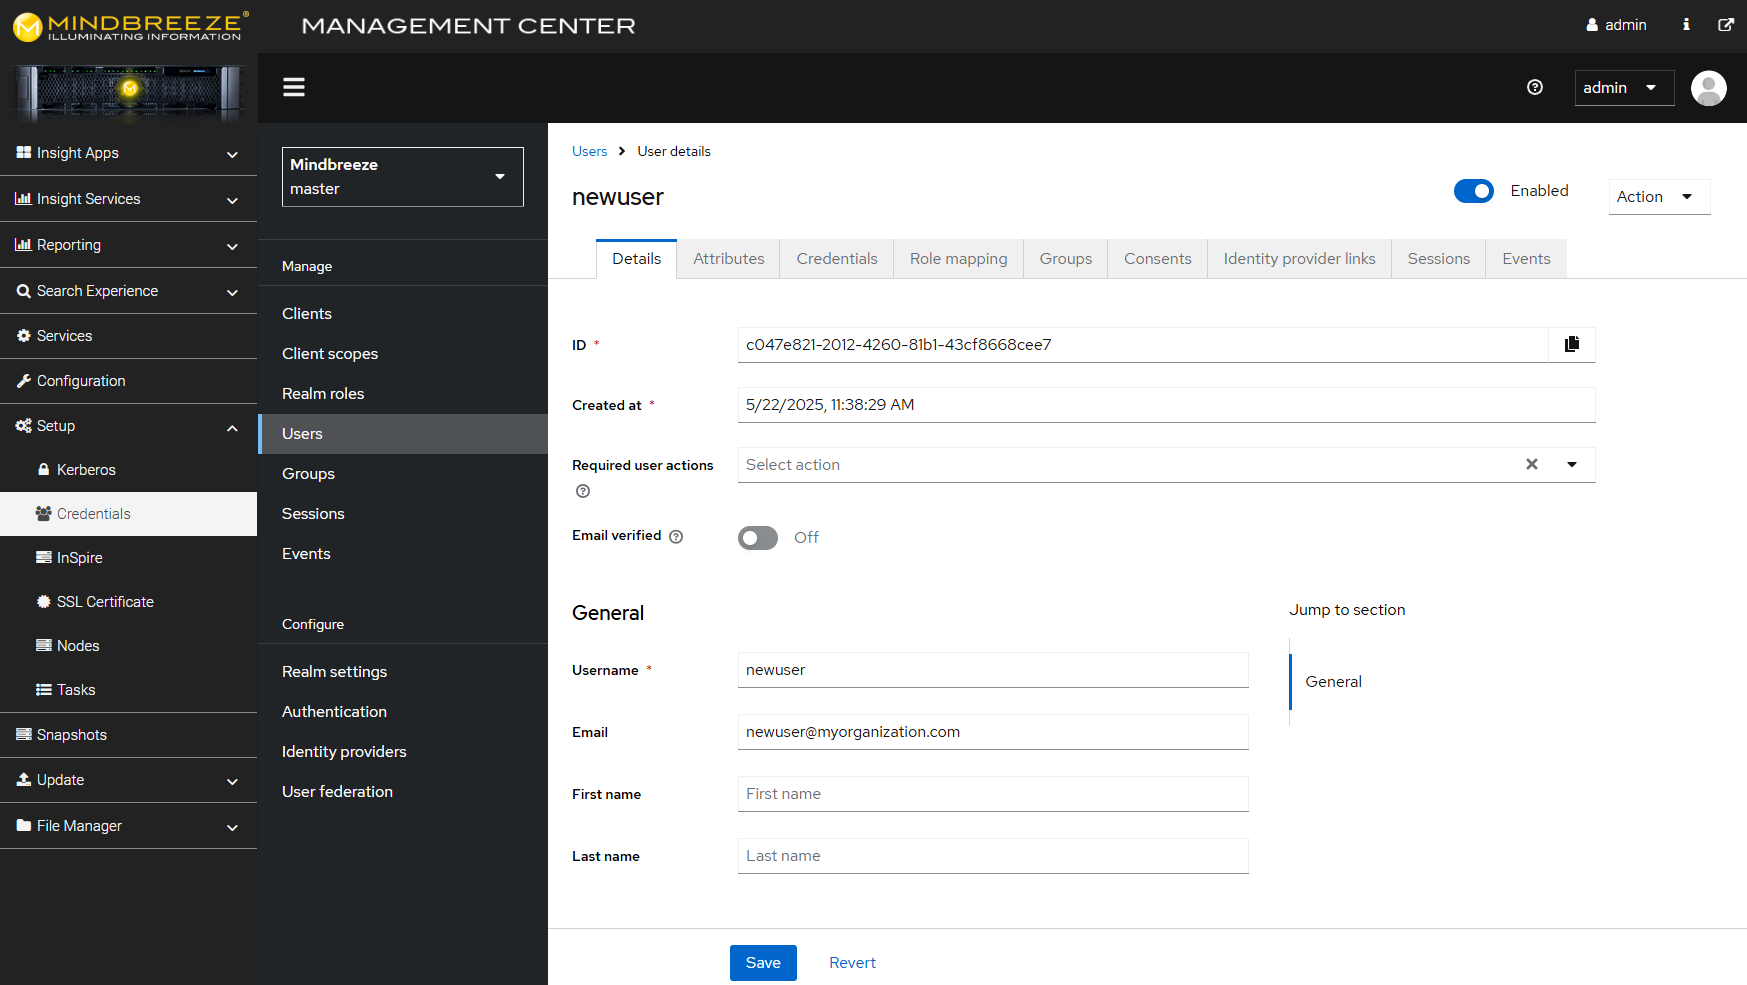Expand the Search Experience menu chevron
The image size is (1747, 985).
pos(232,292)
